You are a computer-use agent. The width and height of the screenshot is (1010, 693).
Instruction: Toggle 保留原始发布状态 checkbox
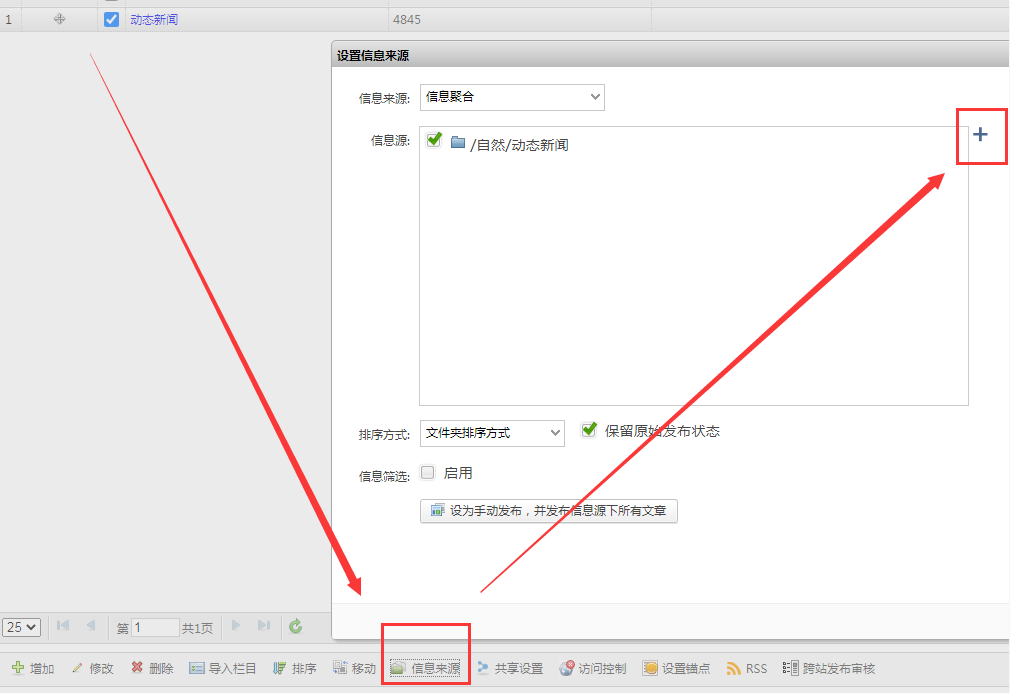(589, 429)
